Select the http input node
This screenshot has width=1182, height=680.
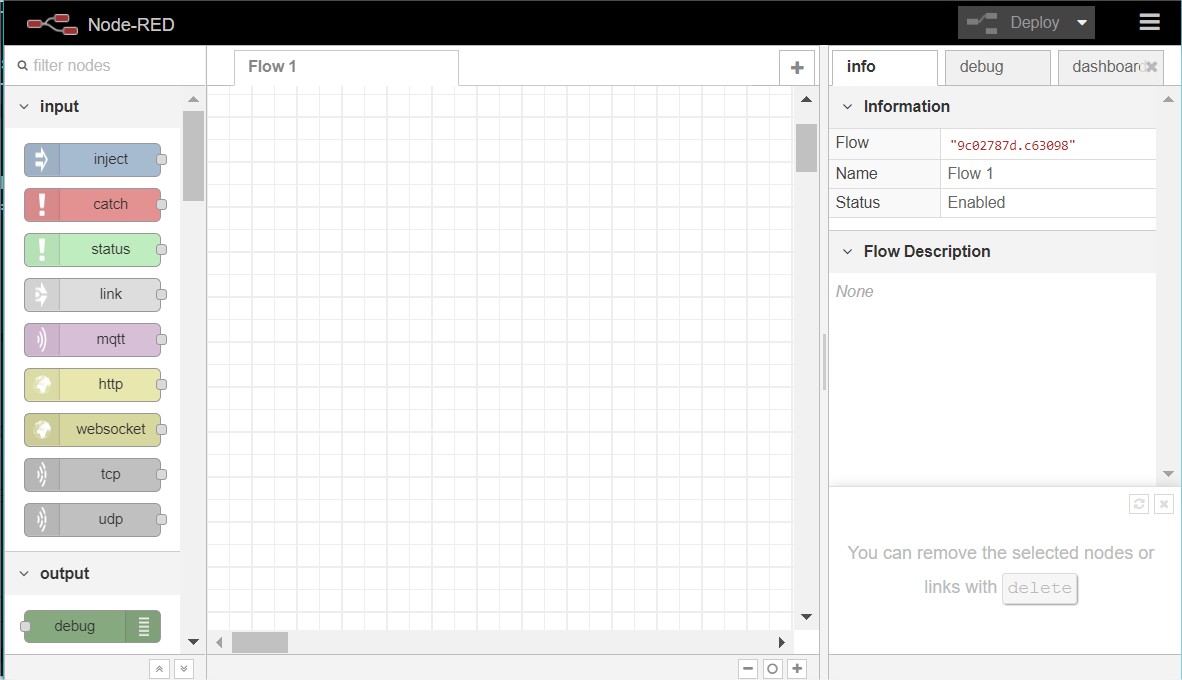coord(93,384)
